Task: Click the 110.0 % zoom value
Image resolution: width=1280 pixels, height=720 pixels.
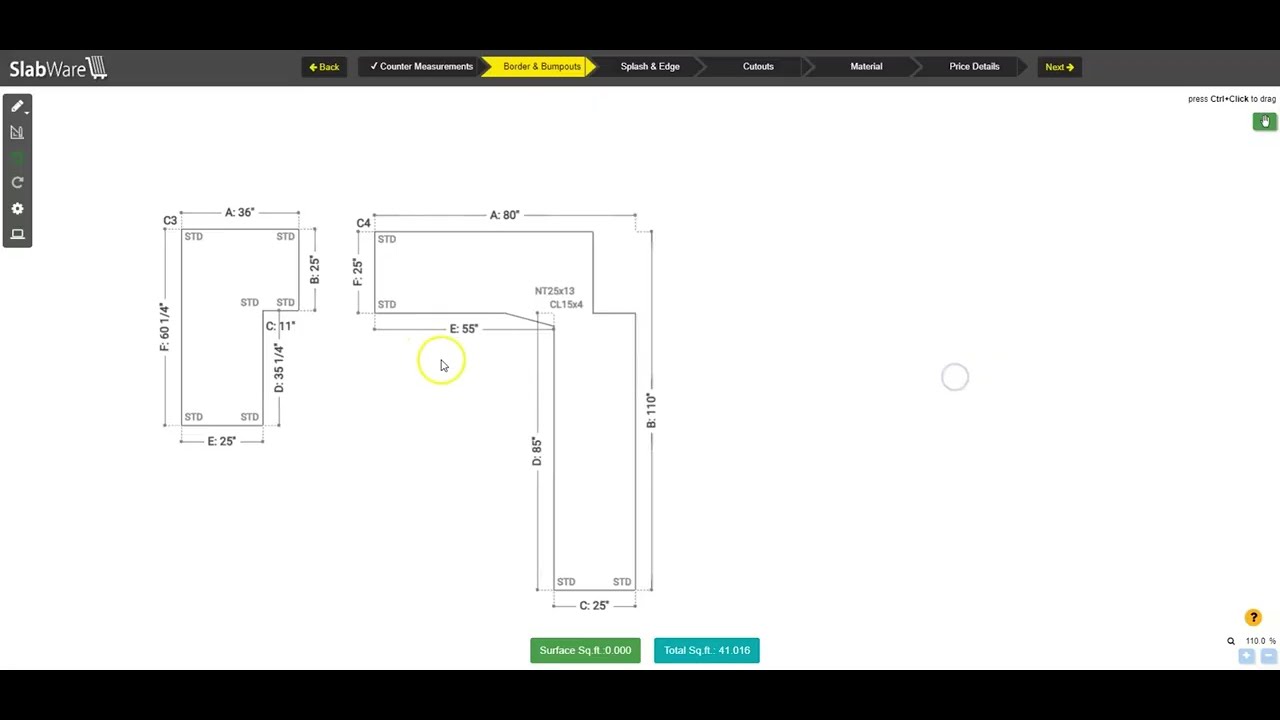Action: pyautogui.click(x=1260, y=641)
